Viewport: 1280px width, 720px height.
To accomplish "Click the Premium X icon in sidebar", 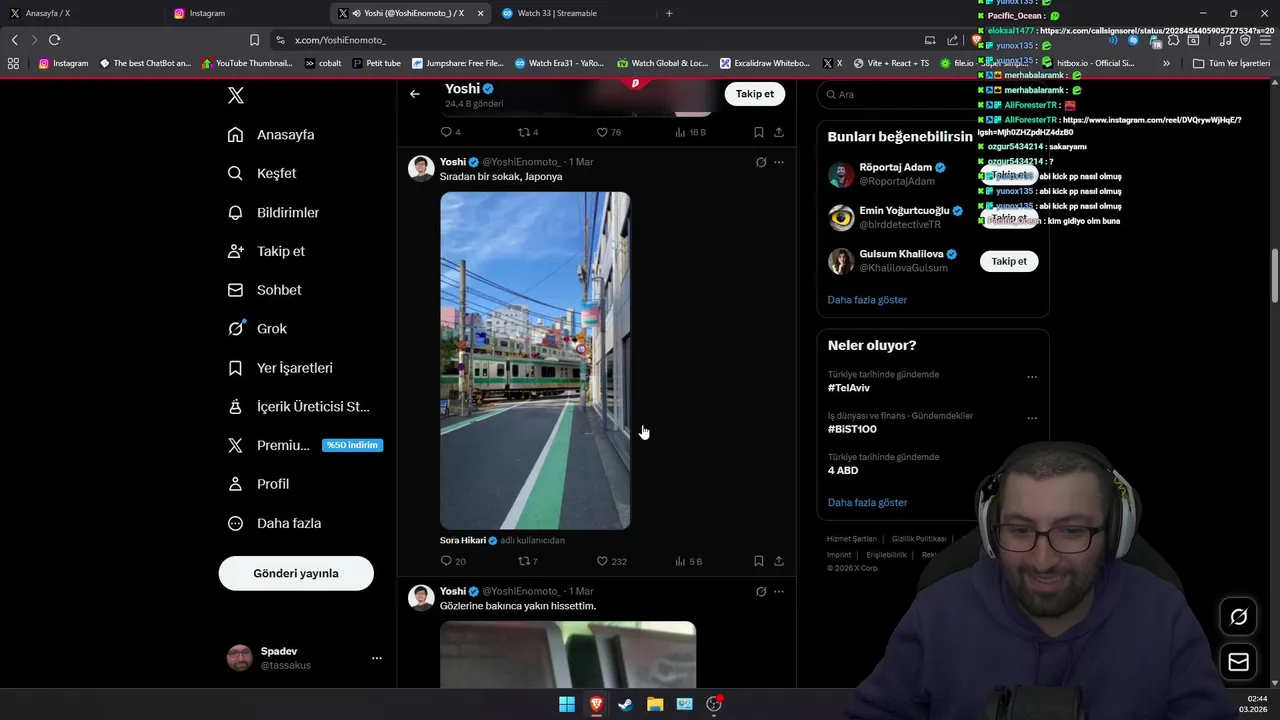I will pyautogui.click(x=235, y=445).
